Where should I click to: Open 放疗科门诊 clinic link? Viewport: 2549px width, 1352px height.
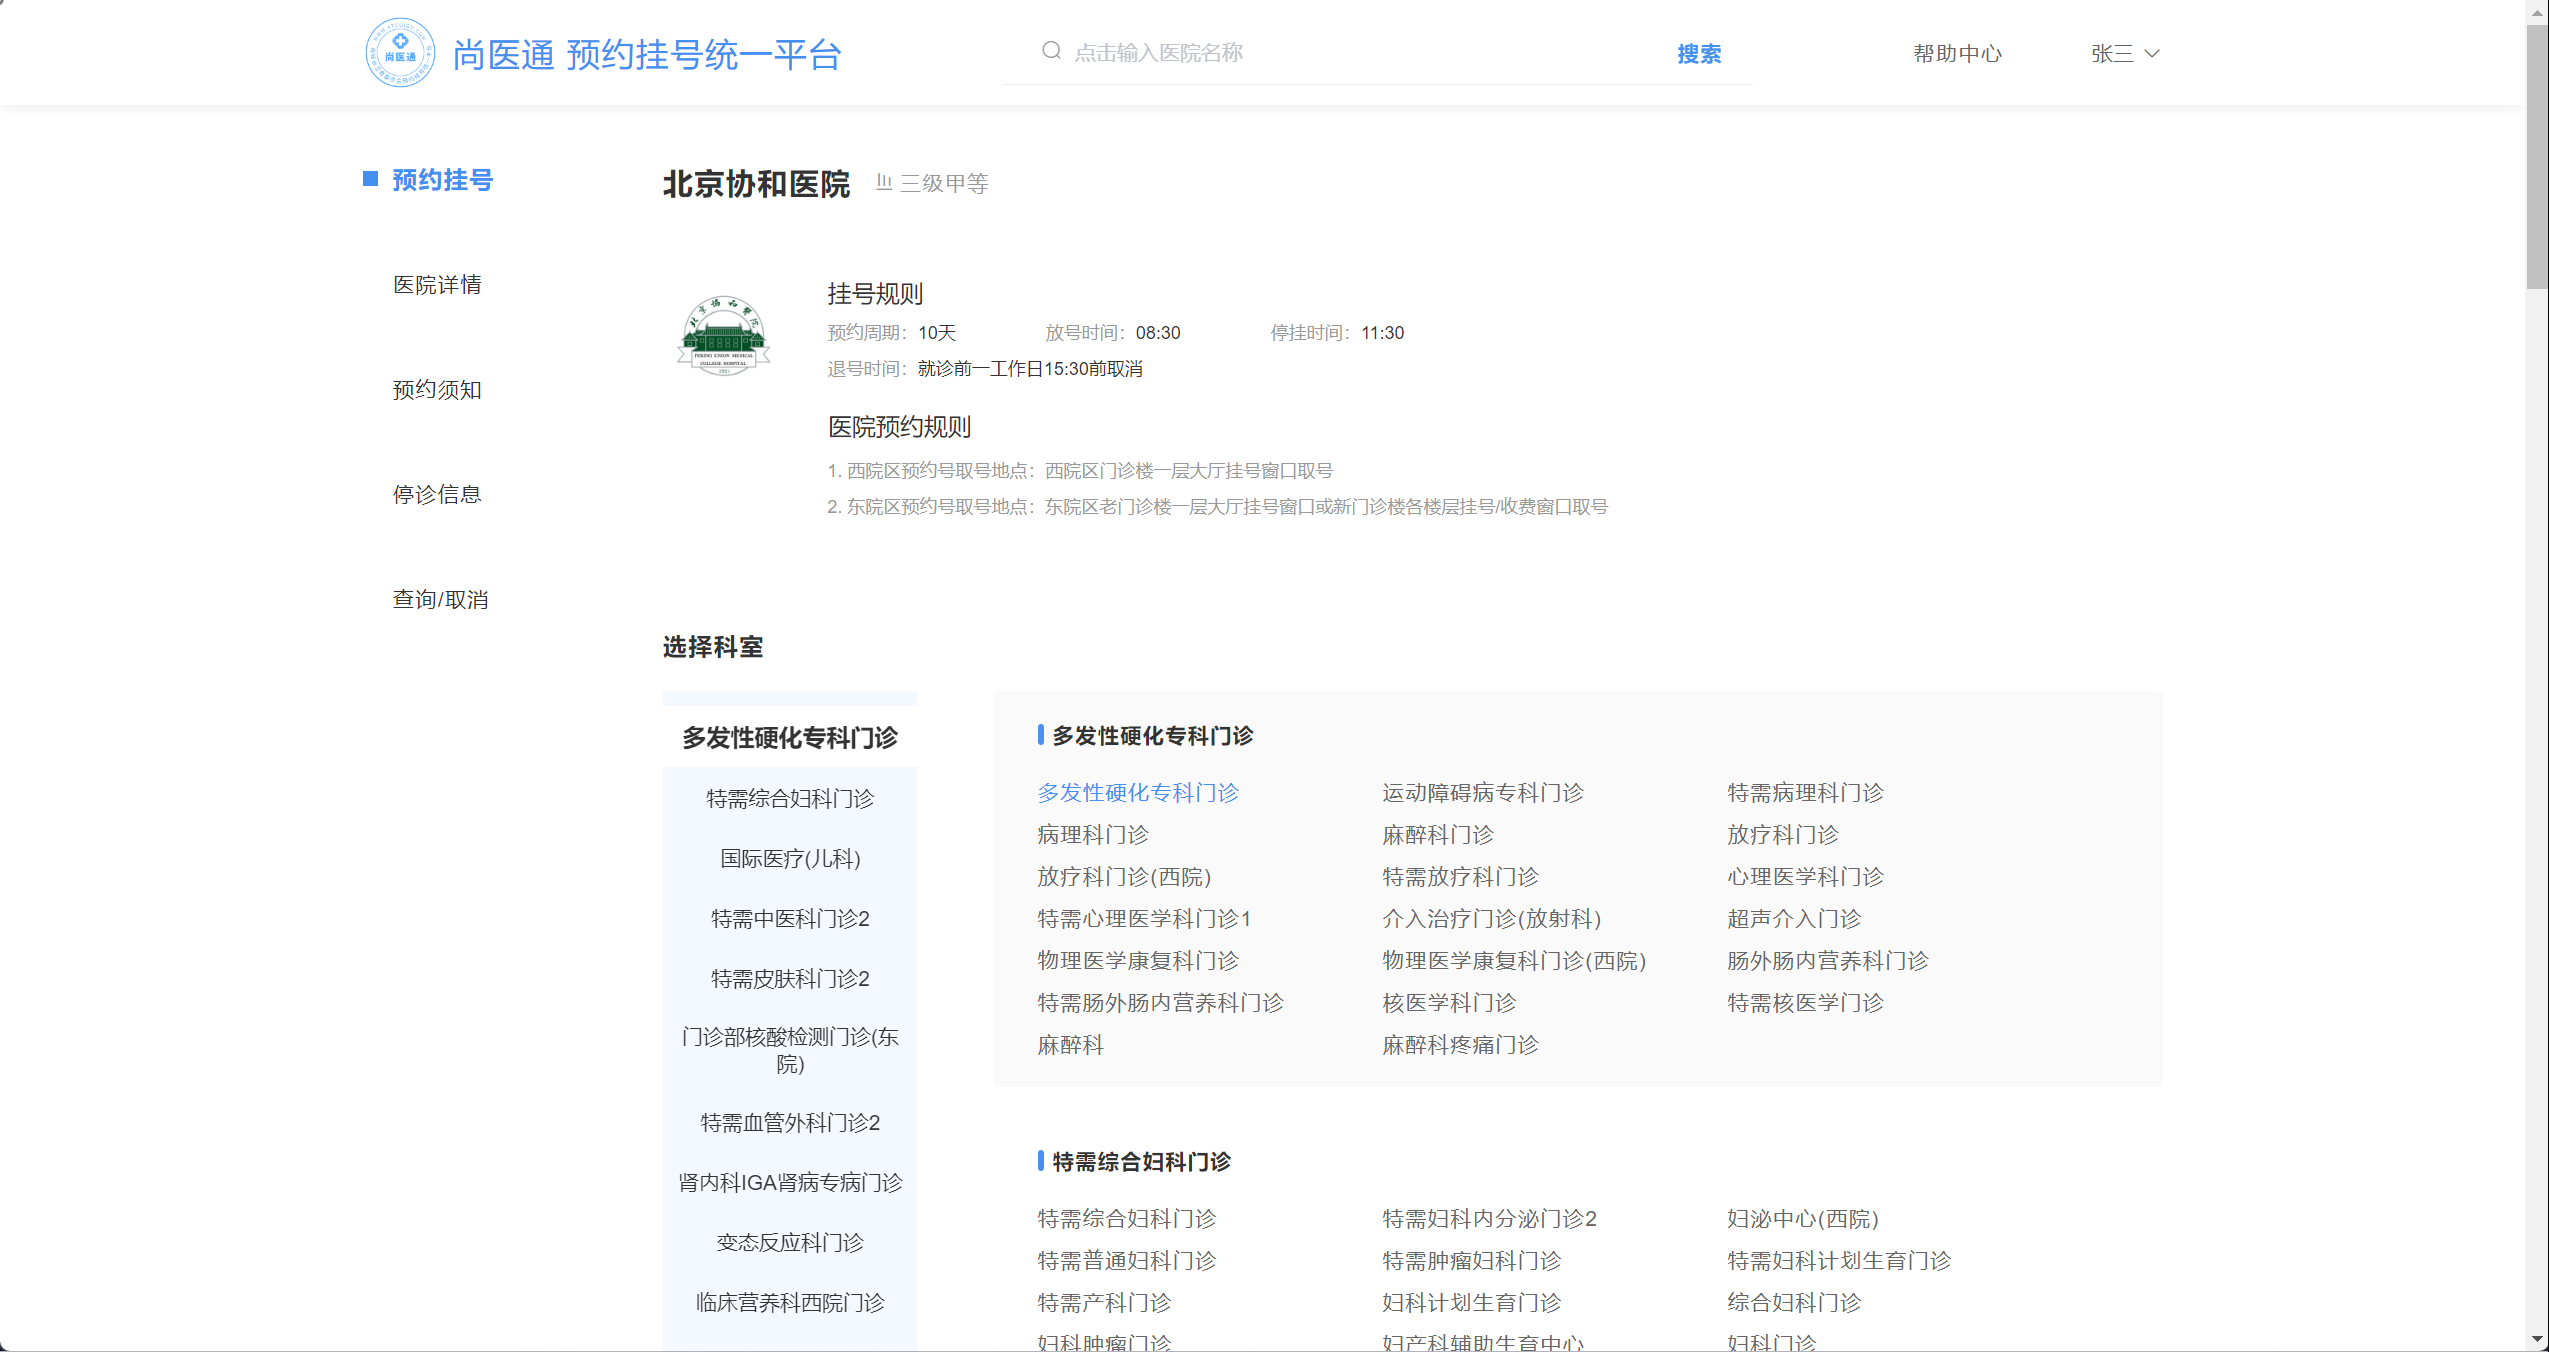coord(1783,834)
